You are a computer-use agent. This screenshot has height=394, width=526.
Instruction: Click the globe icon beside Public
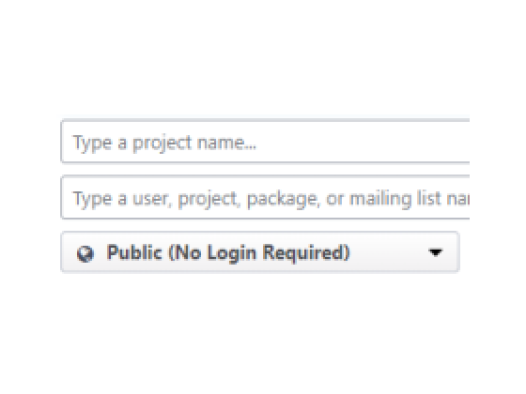[85, 254]
